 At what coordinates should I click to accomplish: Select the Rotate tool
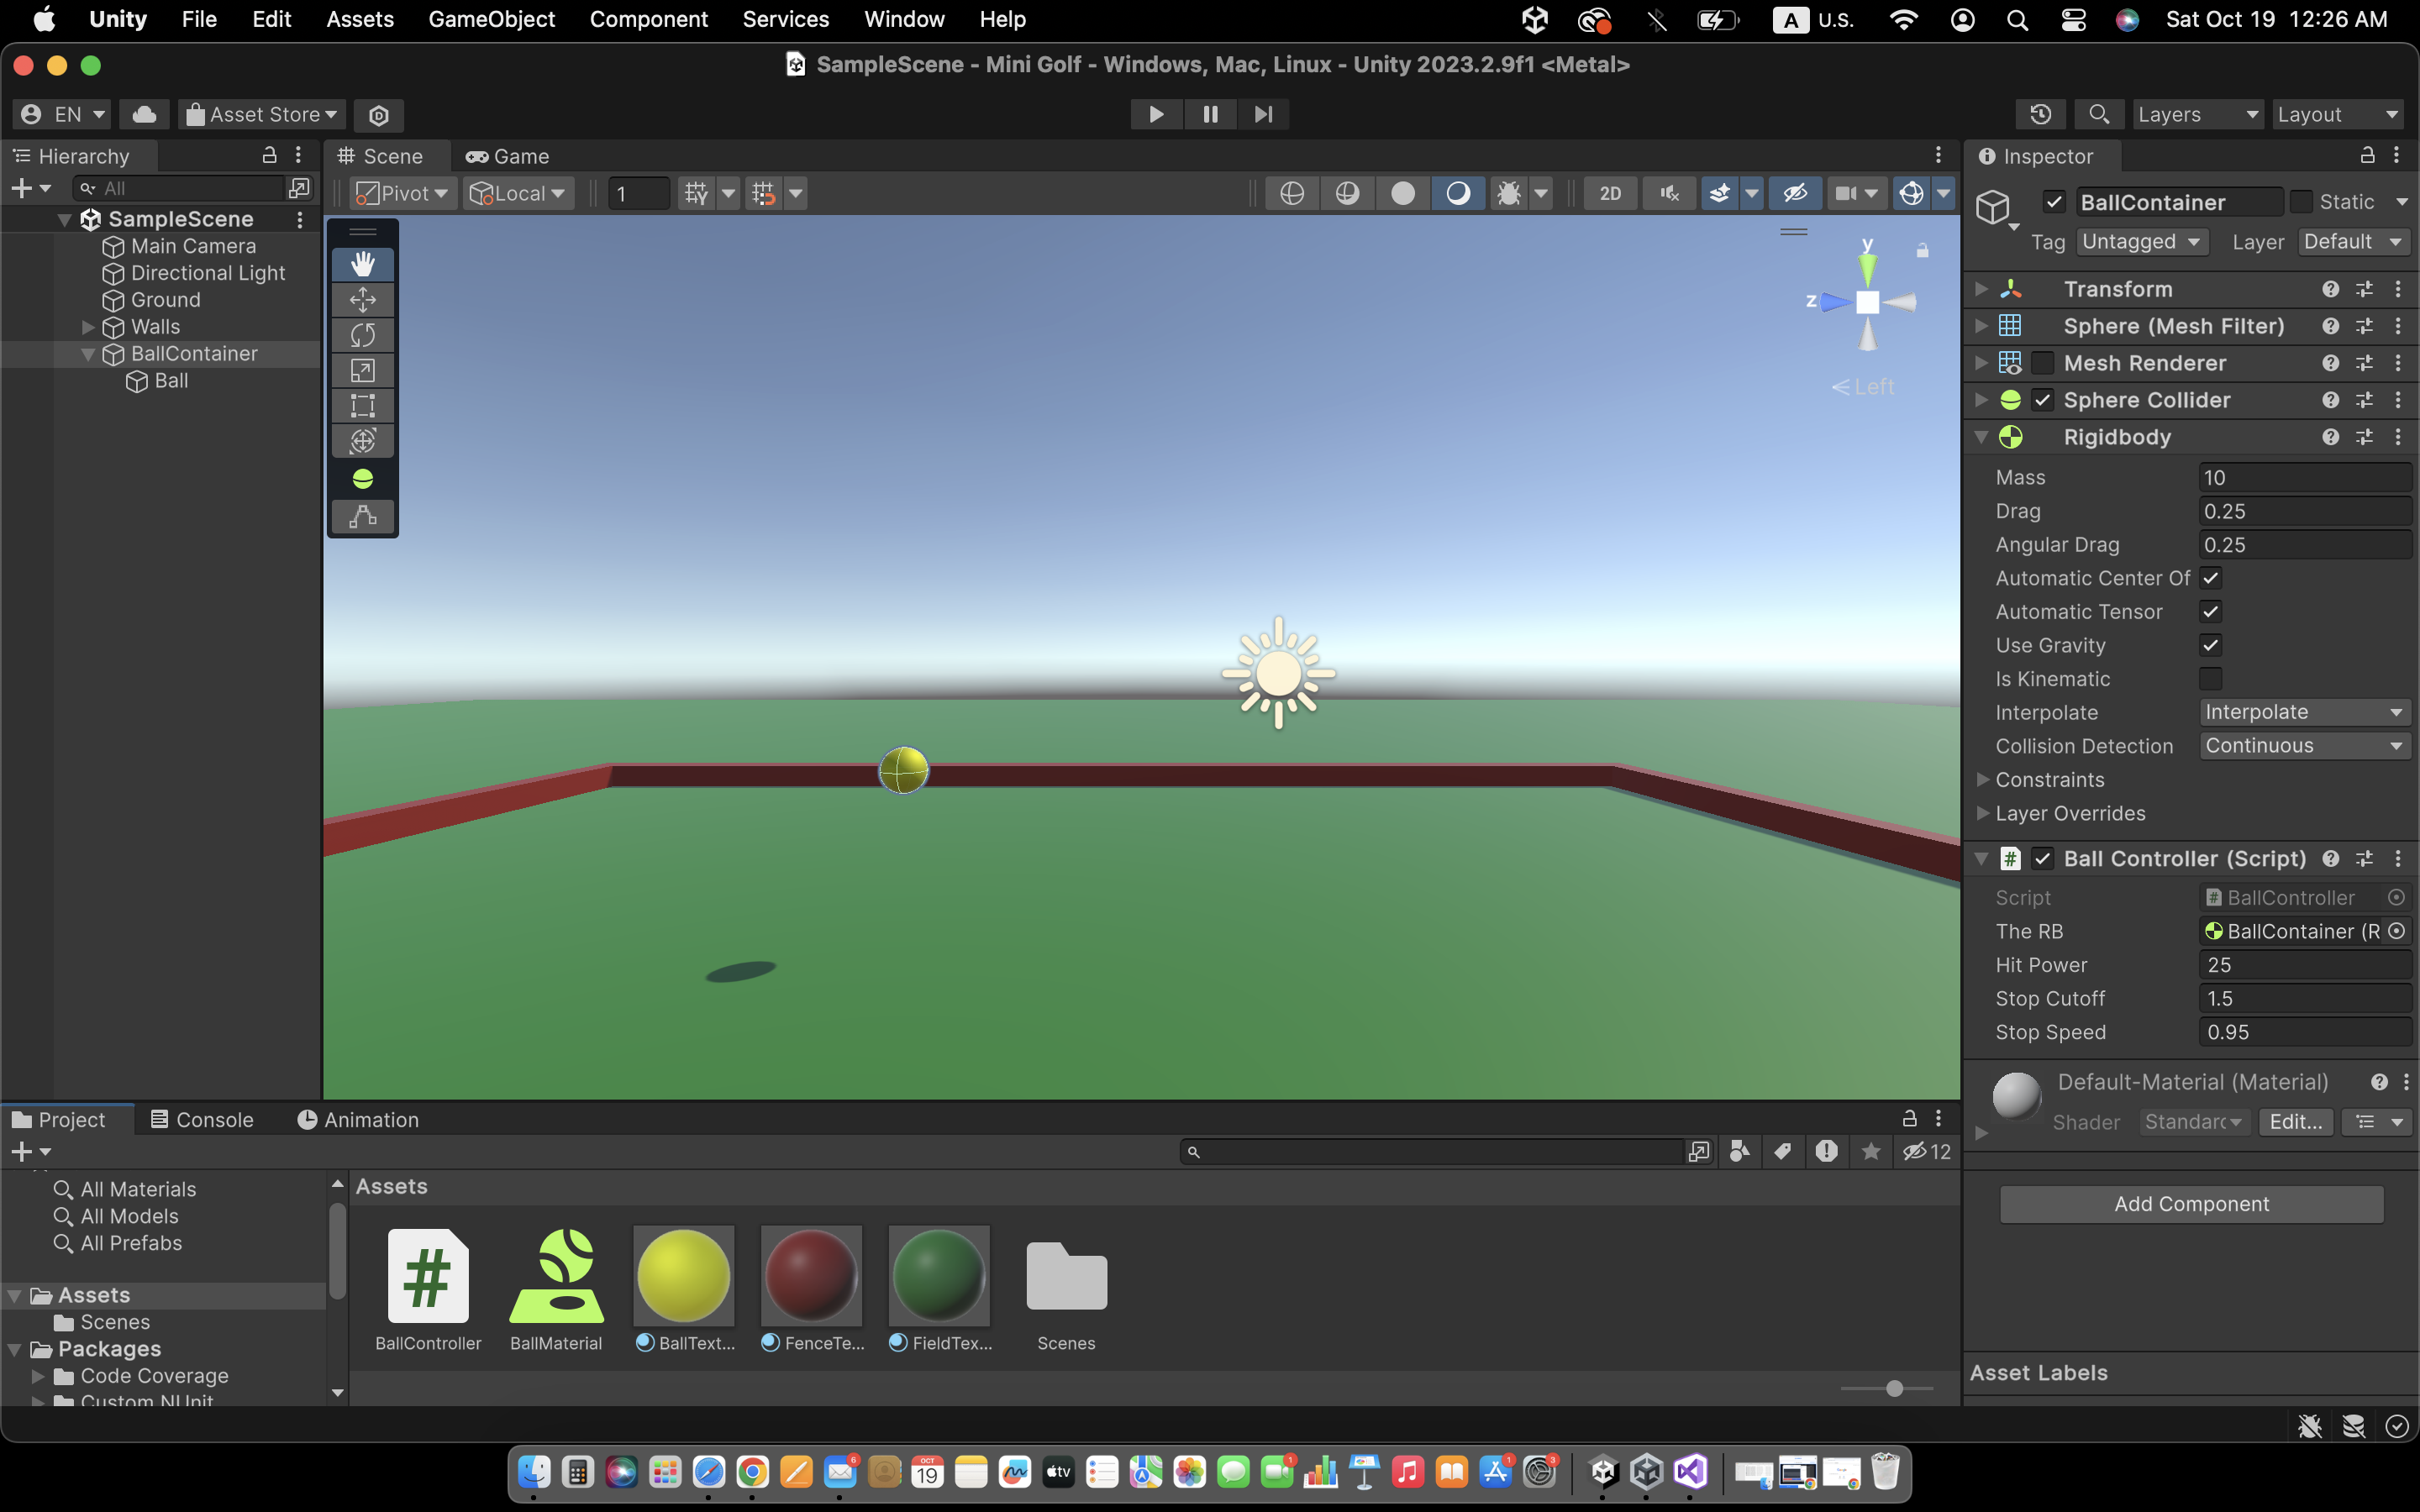[x=362, y=335]
